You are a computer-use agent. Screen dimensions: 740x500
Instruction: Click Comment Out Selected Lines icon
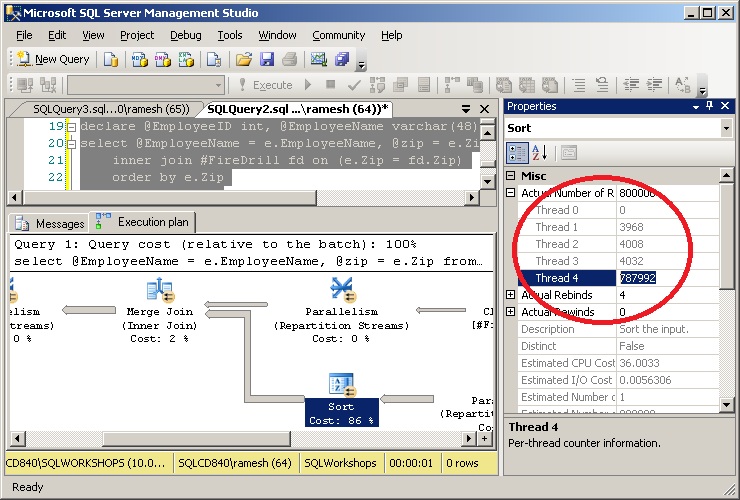(x=579, y=85)
